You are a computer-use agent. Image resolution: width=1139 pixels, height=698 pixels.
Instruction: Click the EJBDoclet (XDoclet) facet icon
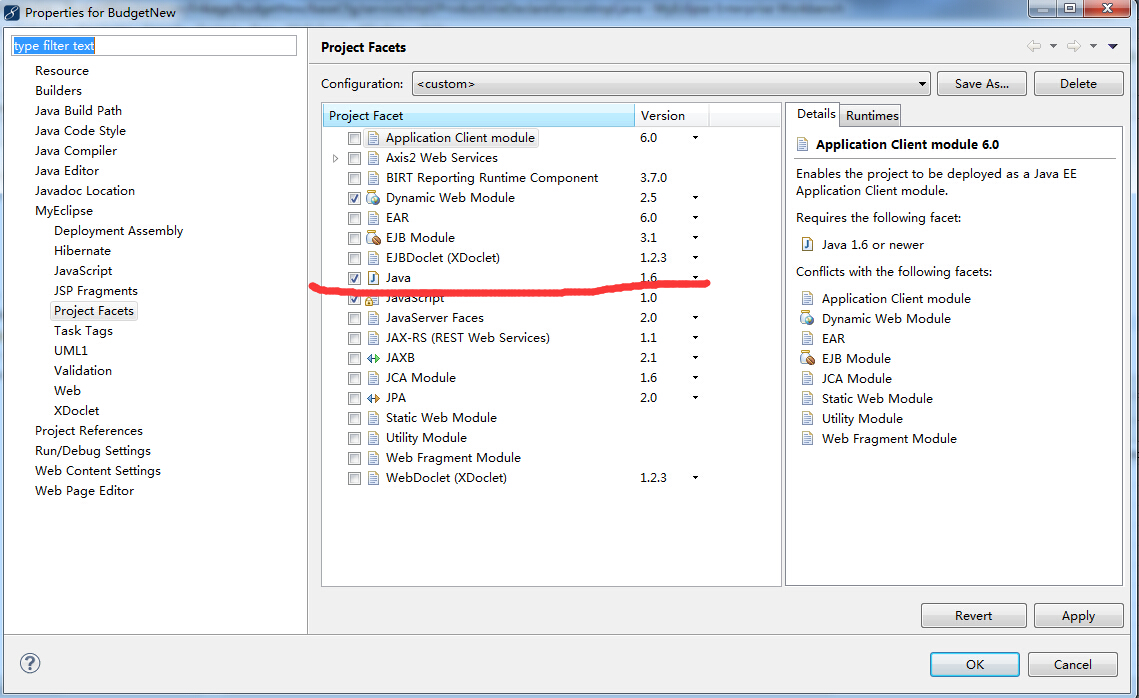(373, 257)
